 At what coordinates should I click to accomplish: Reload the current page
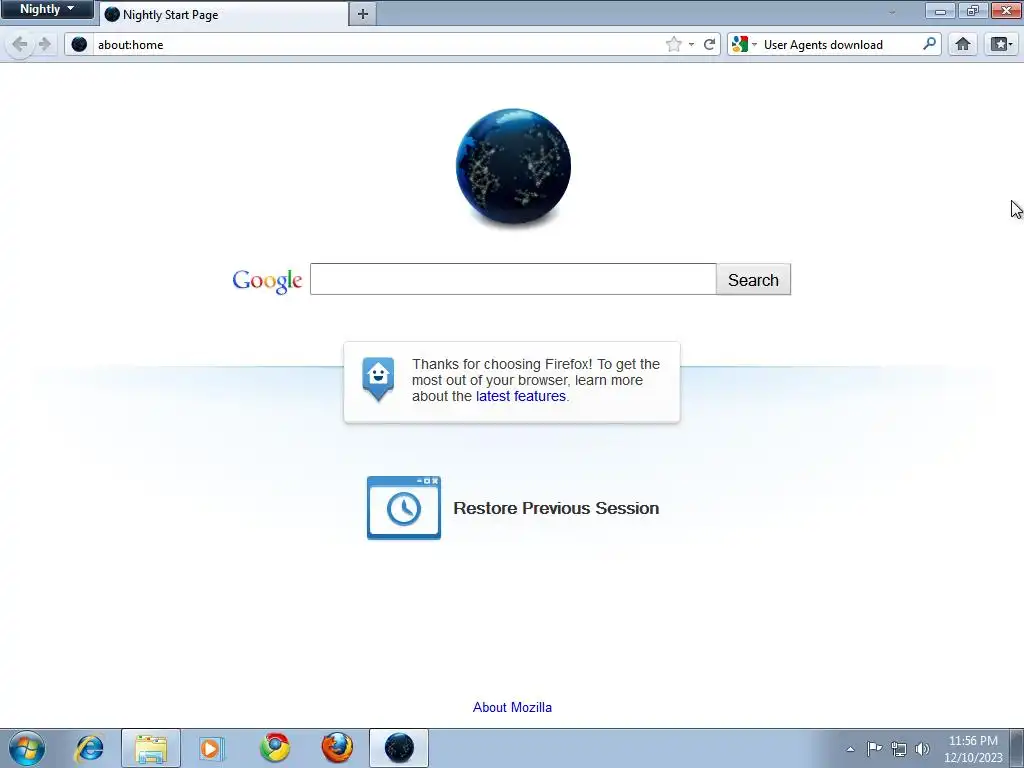pyautogui.click(x=709, y=44)
